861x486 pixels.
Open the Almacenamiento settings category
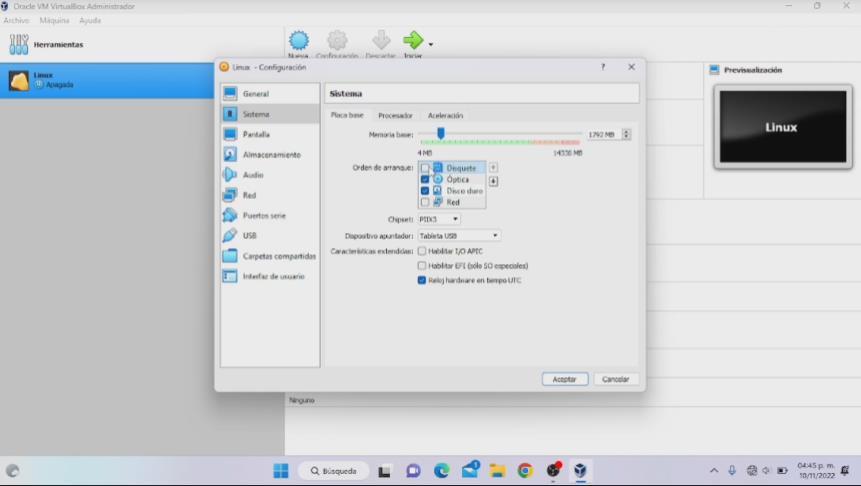point(270,155)
